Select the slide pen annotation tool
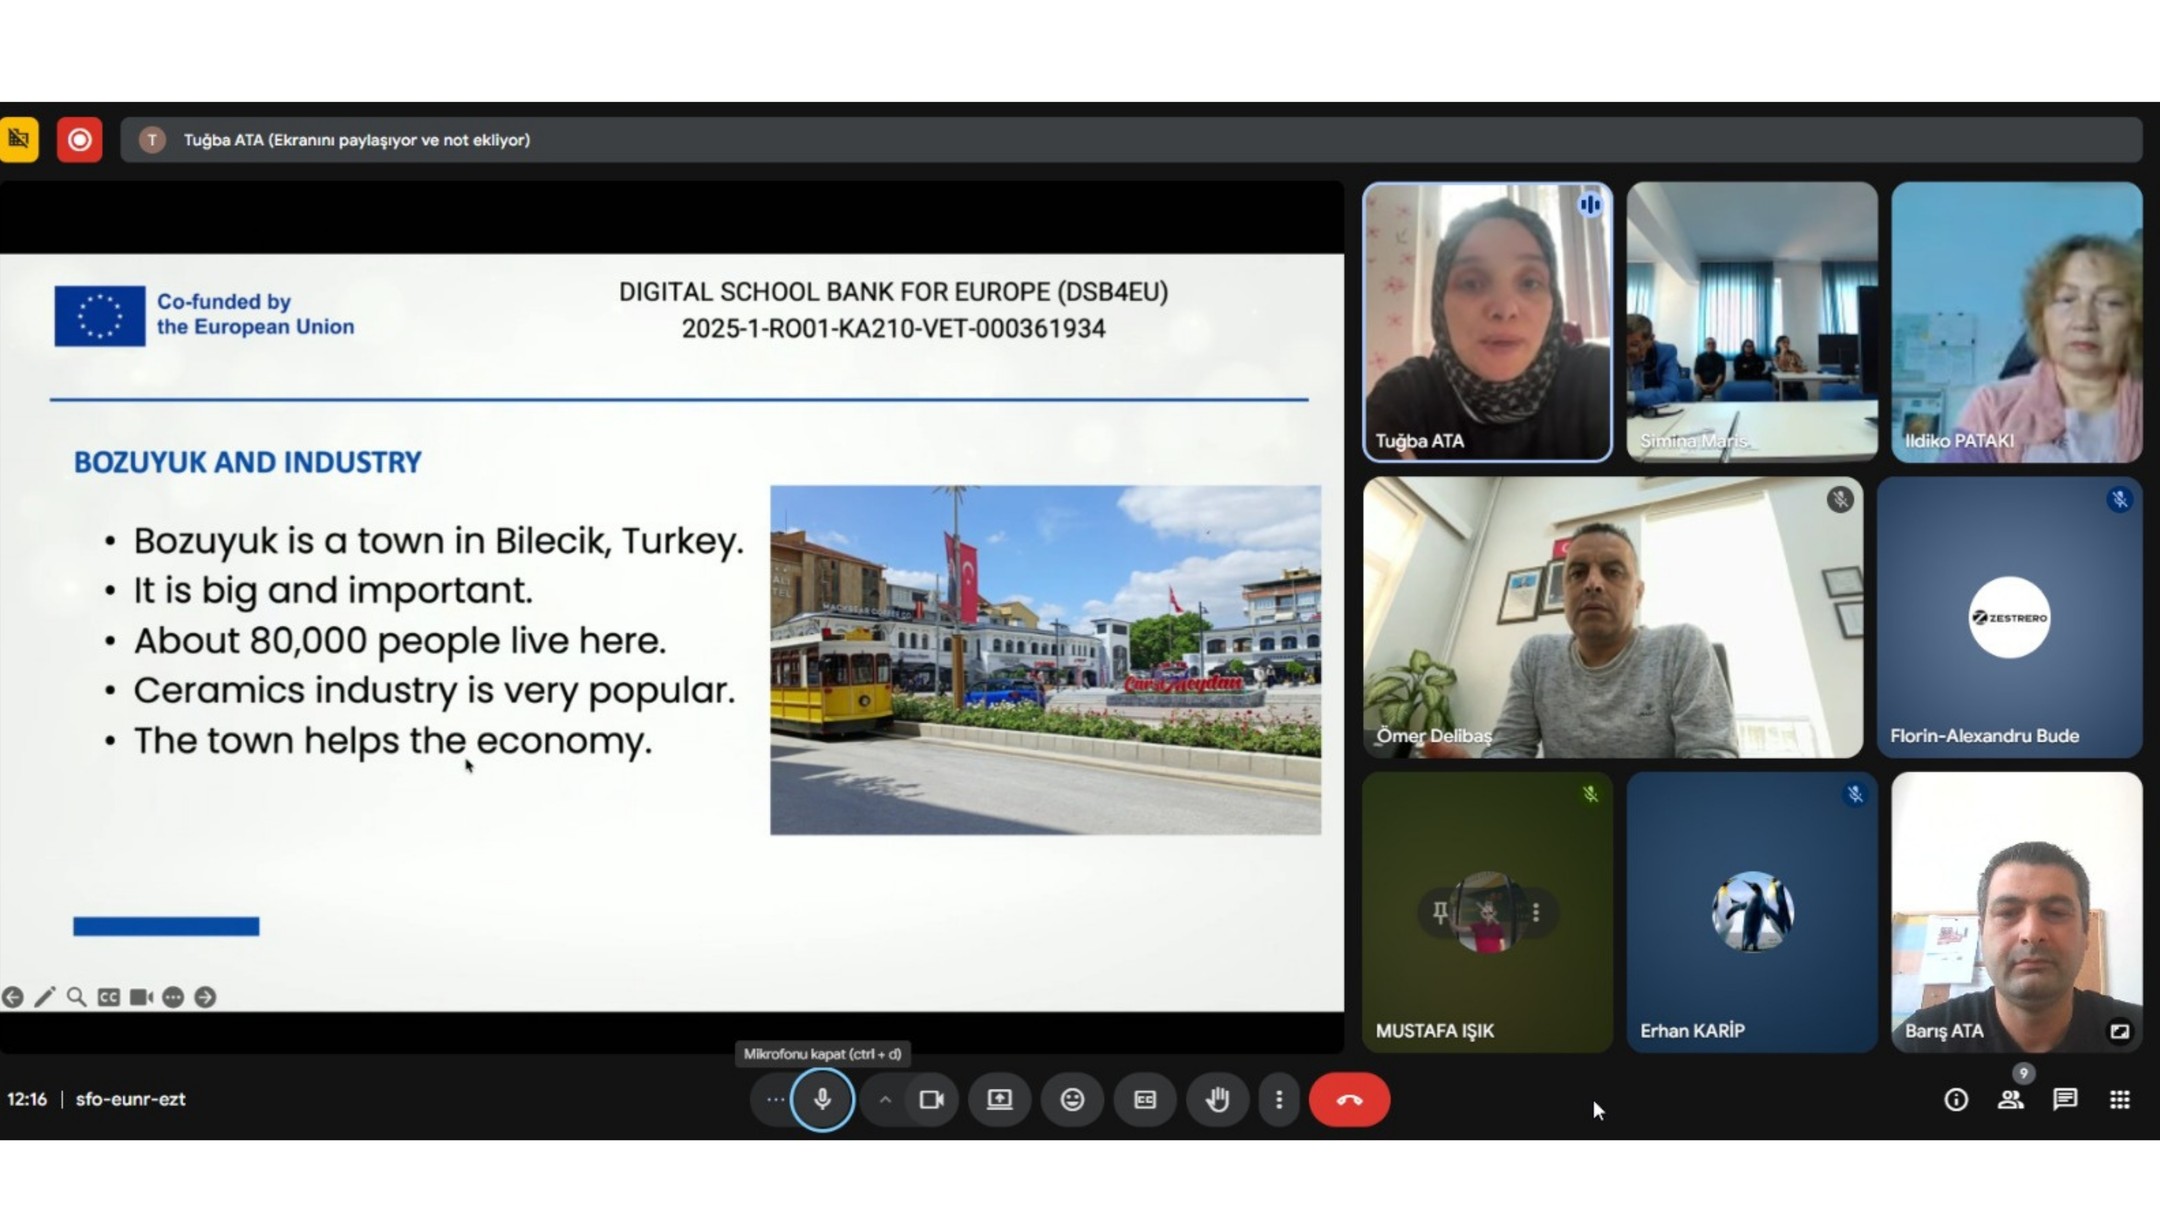This screenshot has height=1224, width=2160. click(44, 996)
